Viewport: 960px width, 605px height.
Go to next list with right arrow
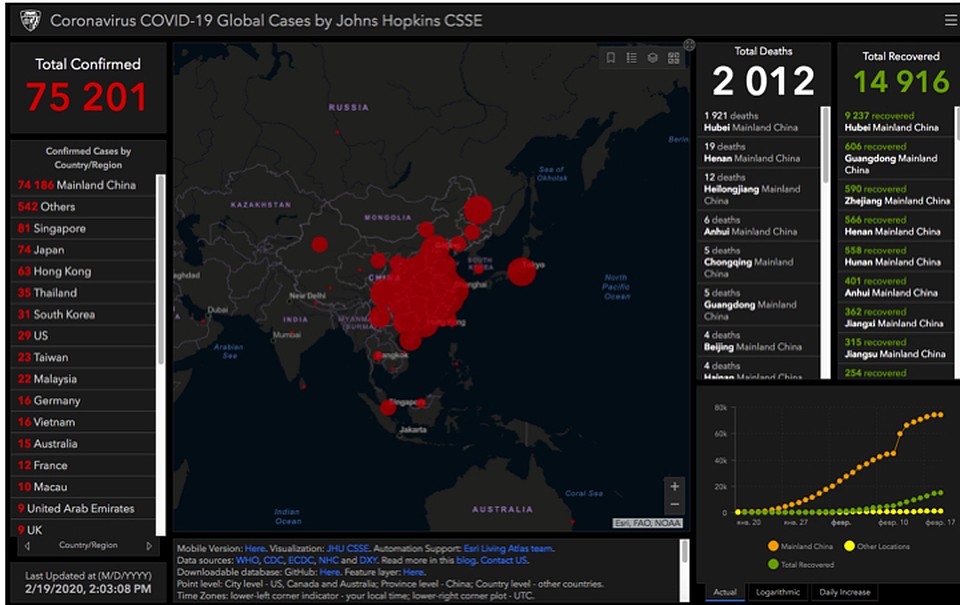pyautogui.click(x=149, y=546)
